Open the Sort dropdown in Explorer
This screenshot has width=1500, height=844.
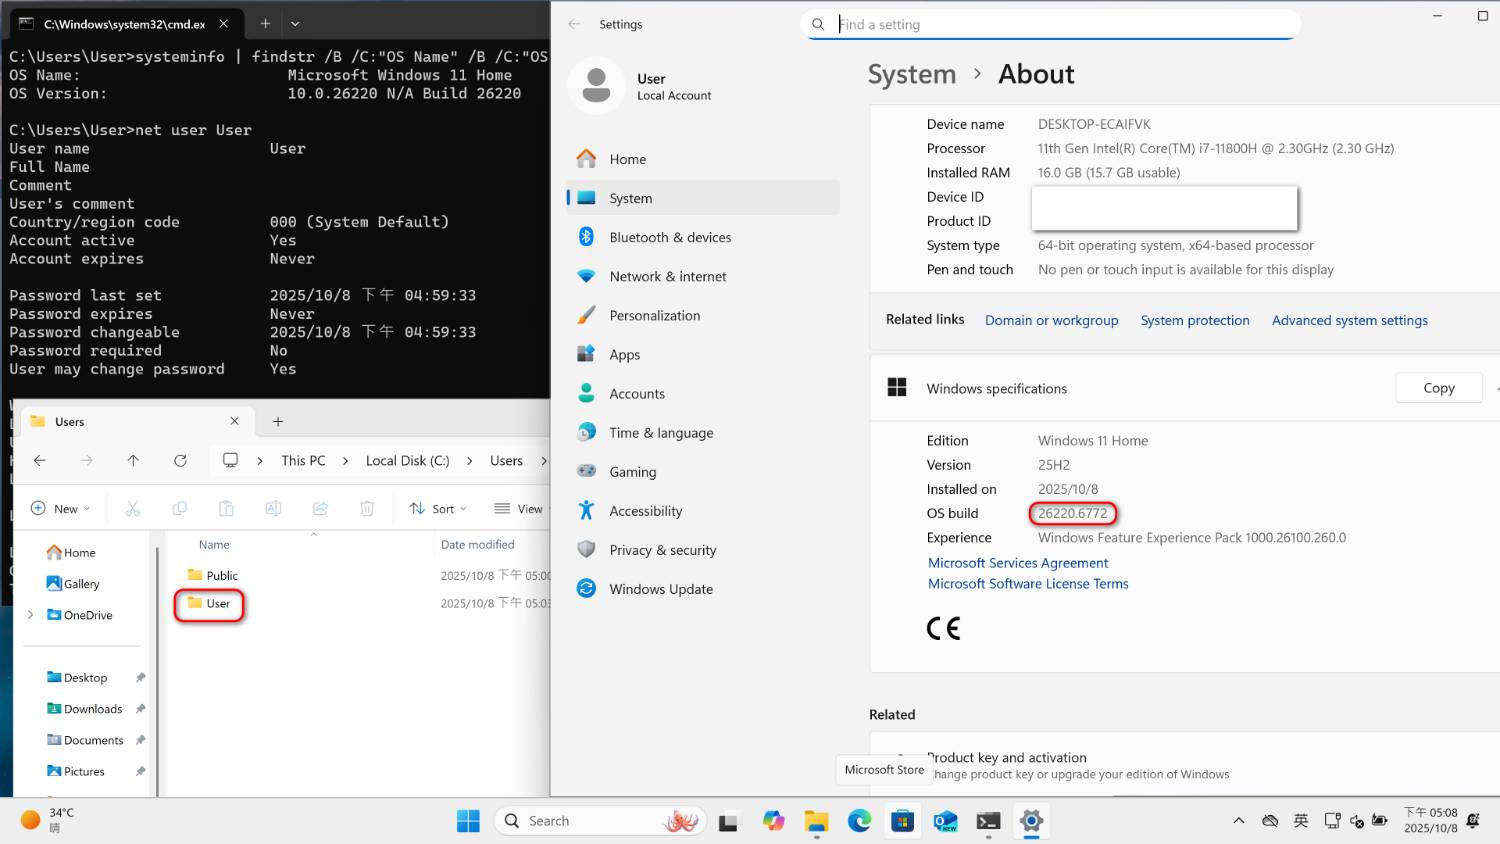click(438, 509)
